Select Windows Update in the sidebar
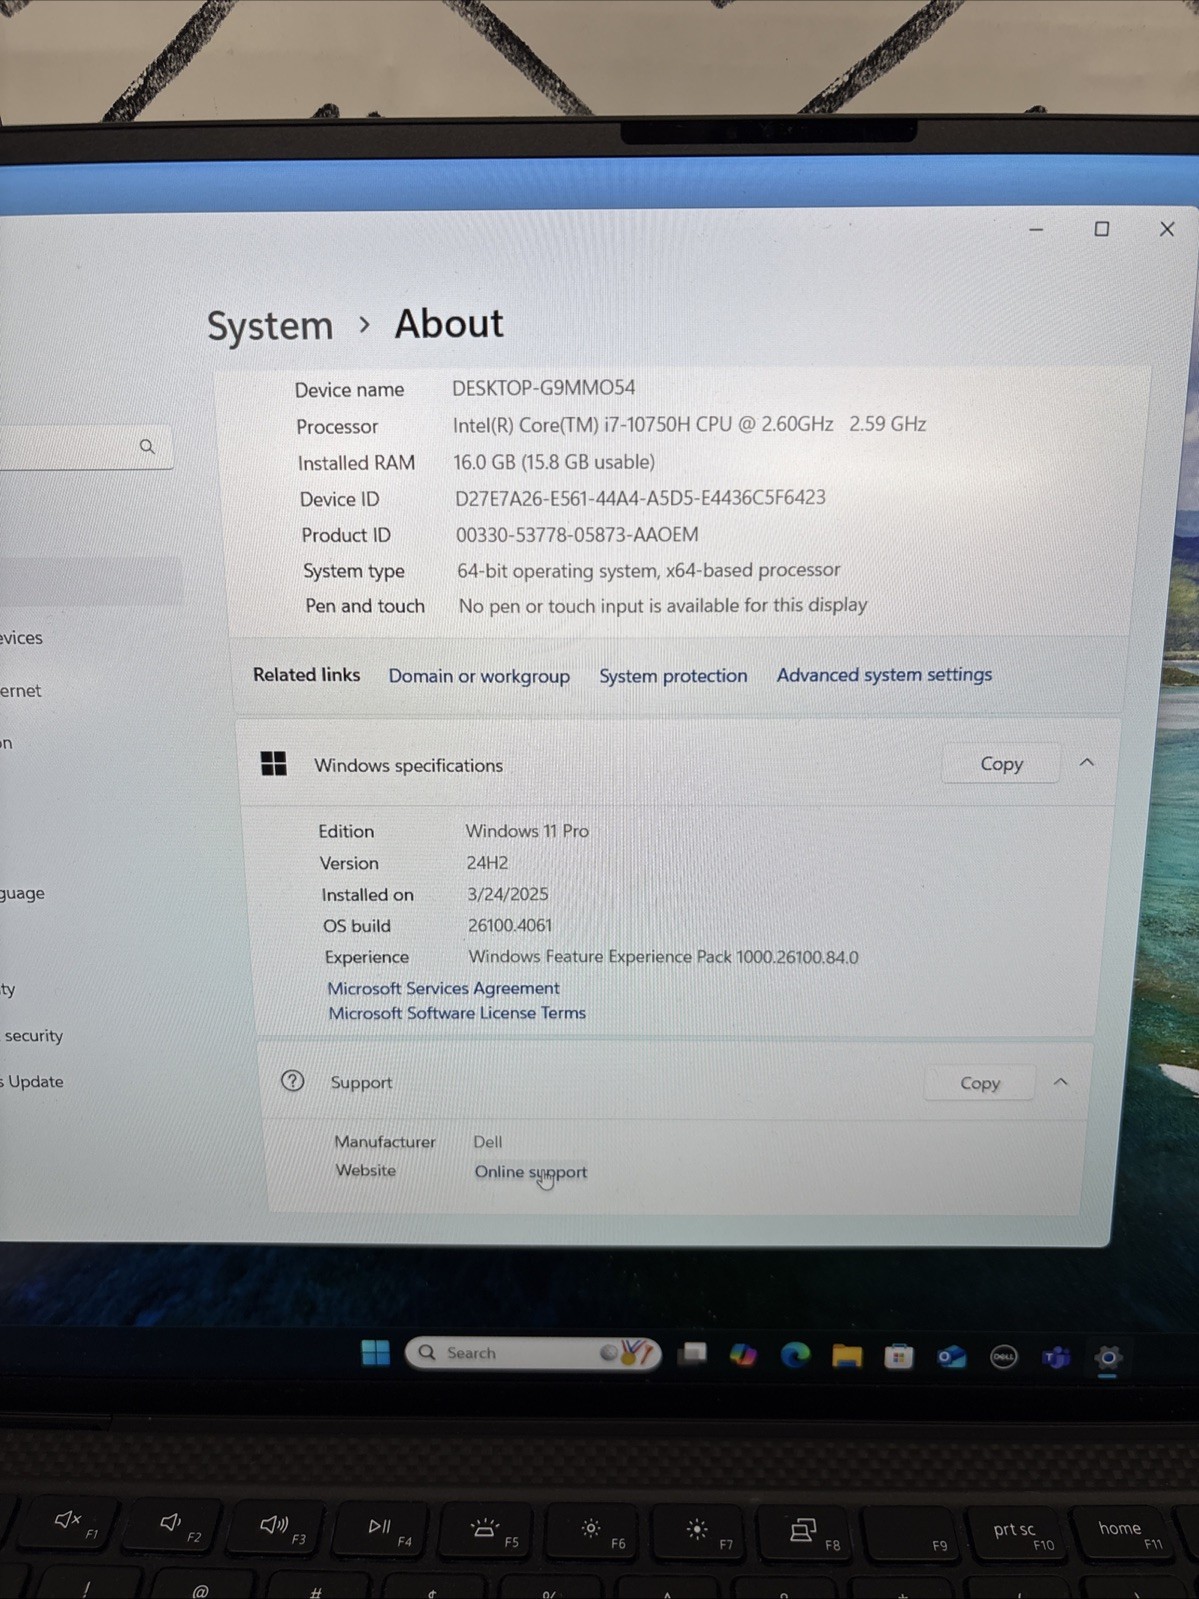The image size is (1199, 1599). (x=32, y=1081)
